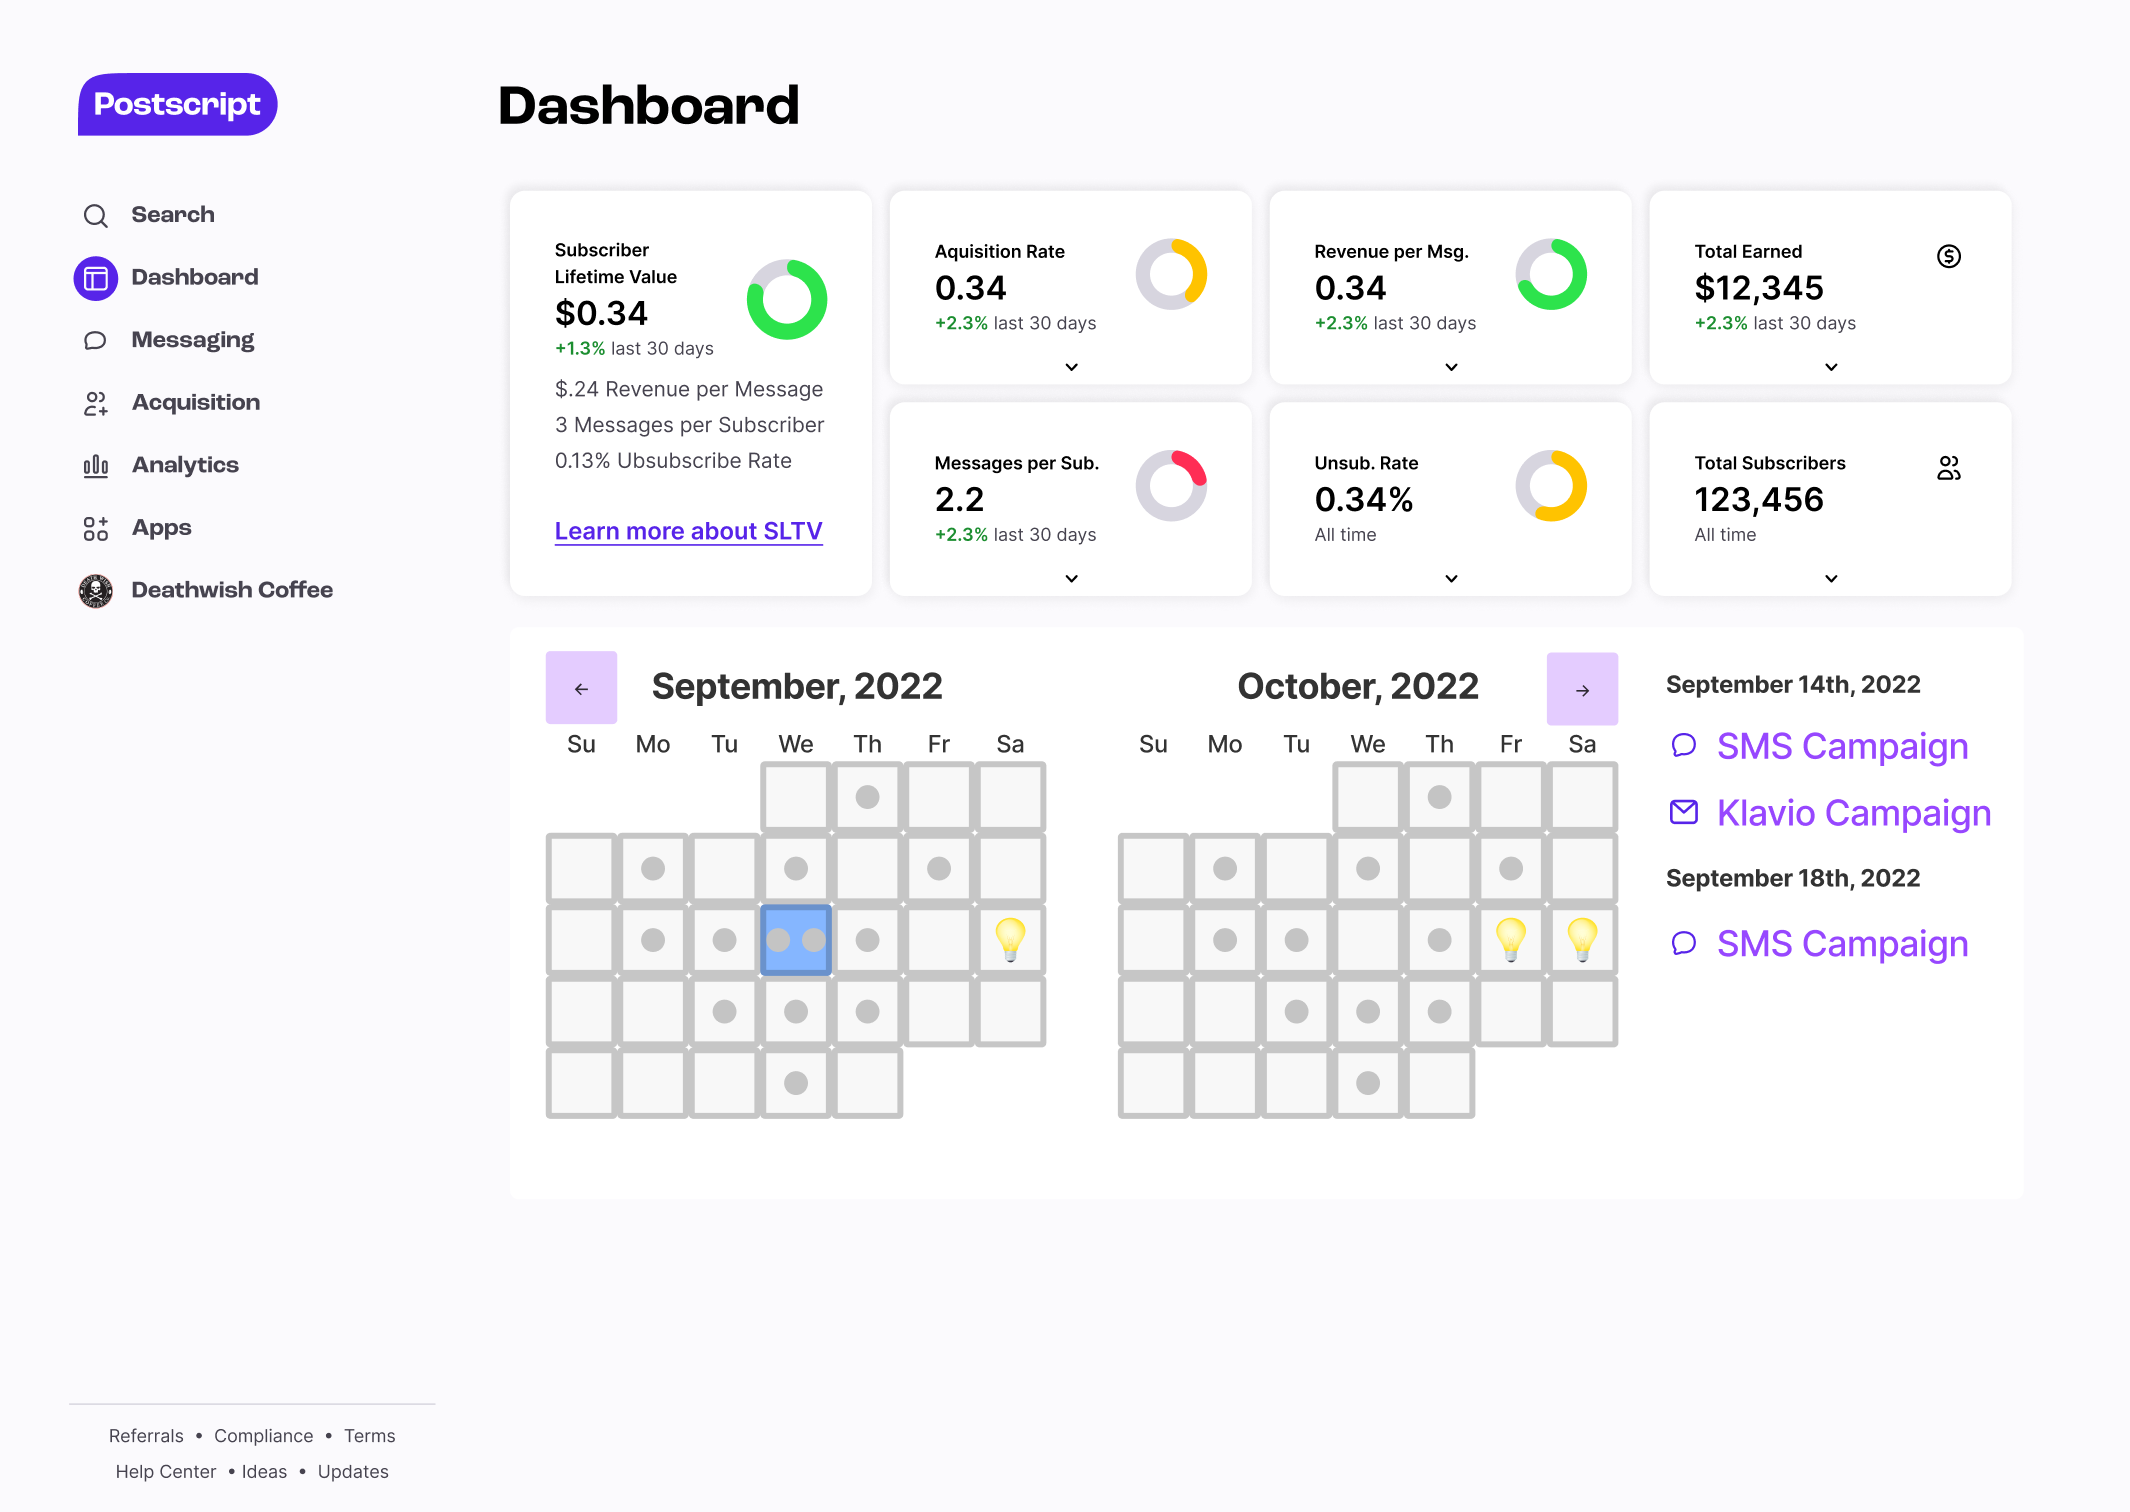Click the Analytics bar chart icon

click(96, 466)
